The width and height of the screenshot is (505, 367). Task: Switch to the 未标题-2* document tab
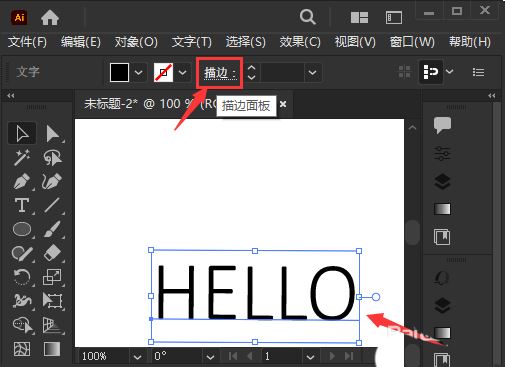point(150,104)
